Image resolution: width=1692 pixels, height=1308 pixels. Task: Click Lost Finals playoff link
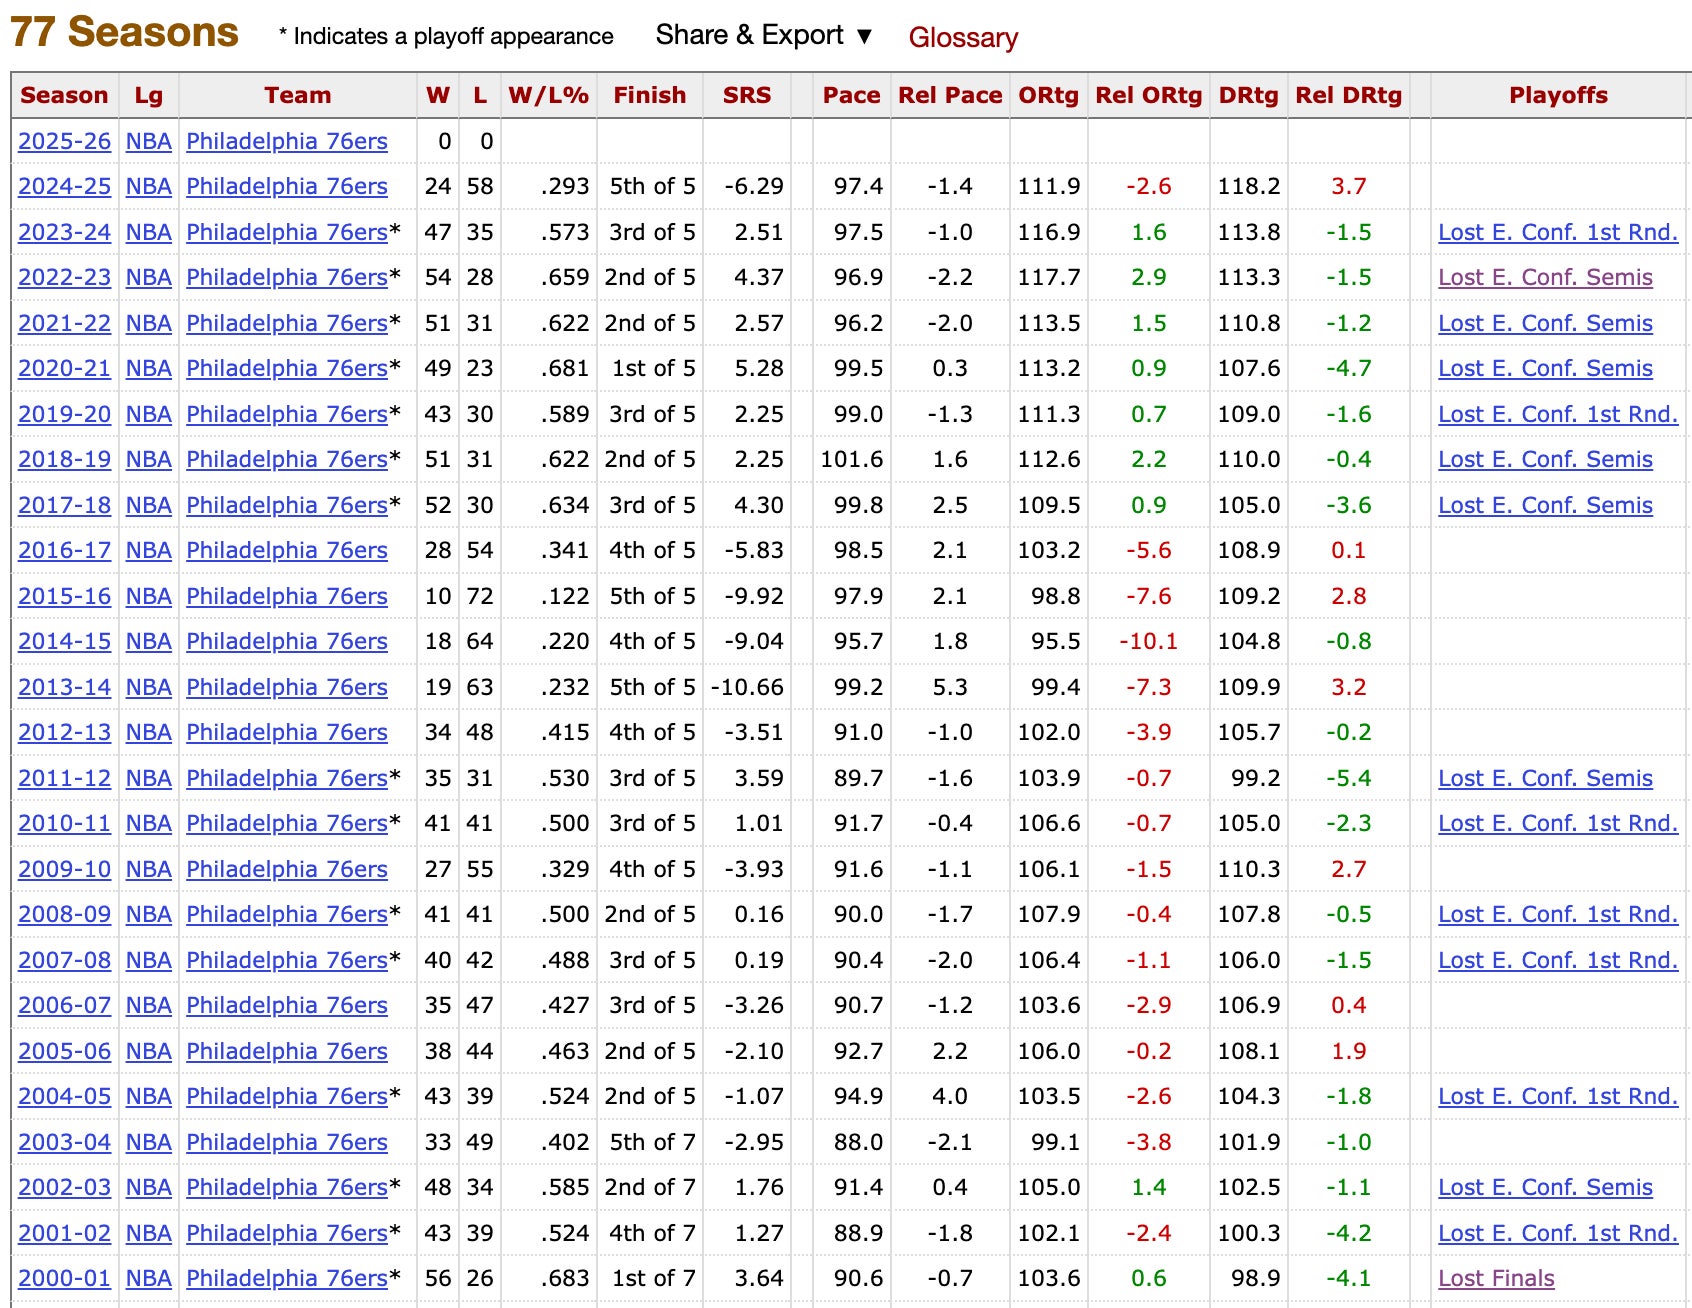(x=1496, y=1279)
